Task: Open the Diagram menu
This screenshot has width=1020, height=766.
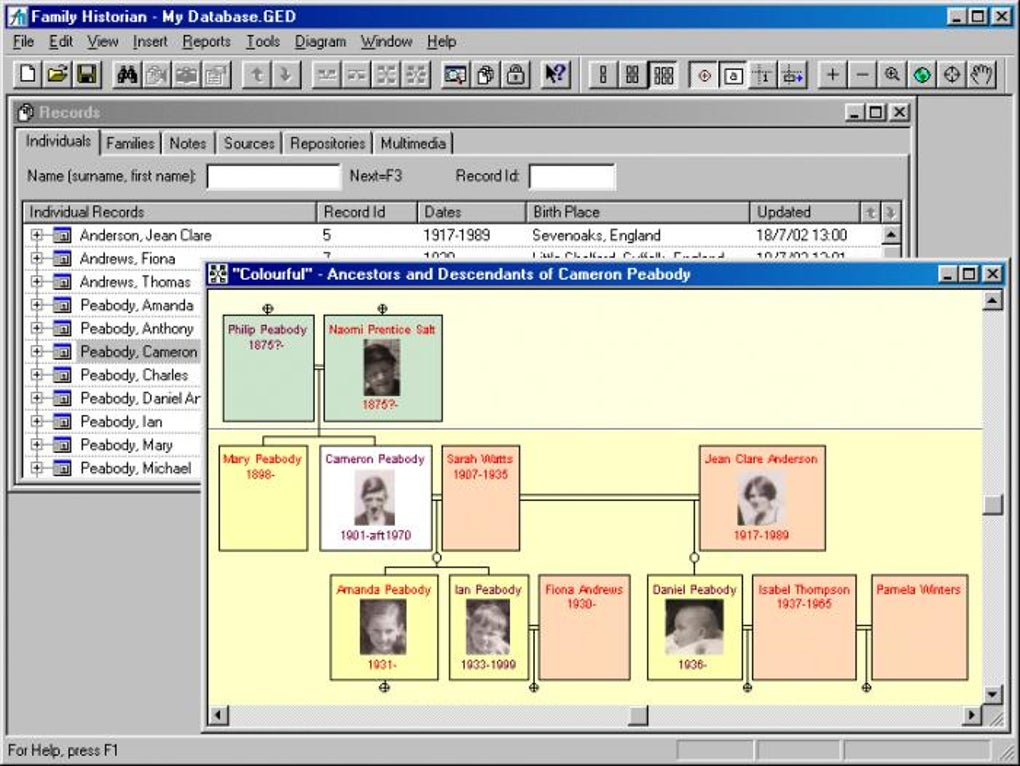Action: pos(320,42)
